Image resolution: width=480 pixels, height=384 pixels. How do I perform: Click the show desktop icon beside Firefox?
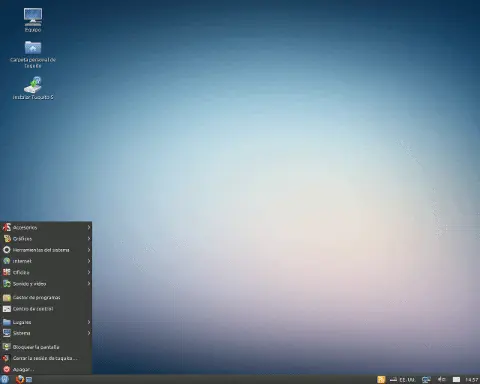pos(29,380)
